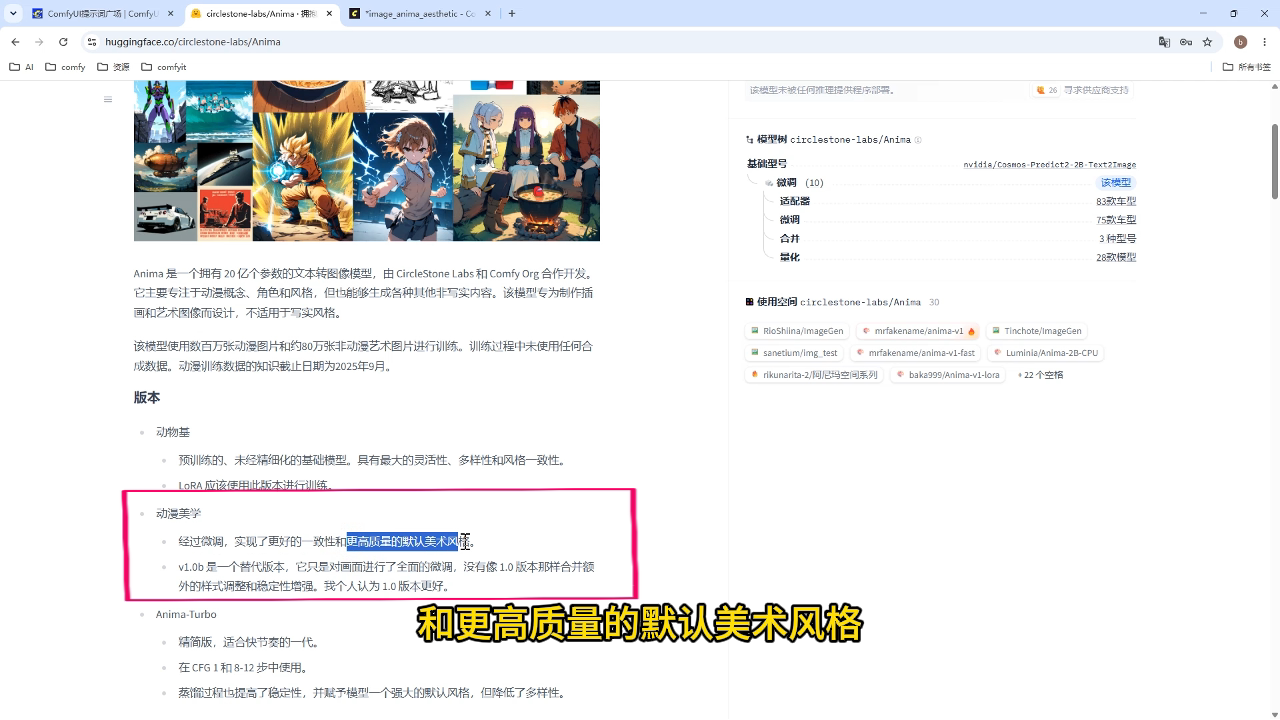Click the 版本 section heading
Viewport: 1280px width, 720px height.
[x=147, y=398]
